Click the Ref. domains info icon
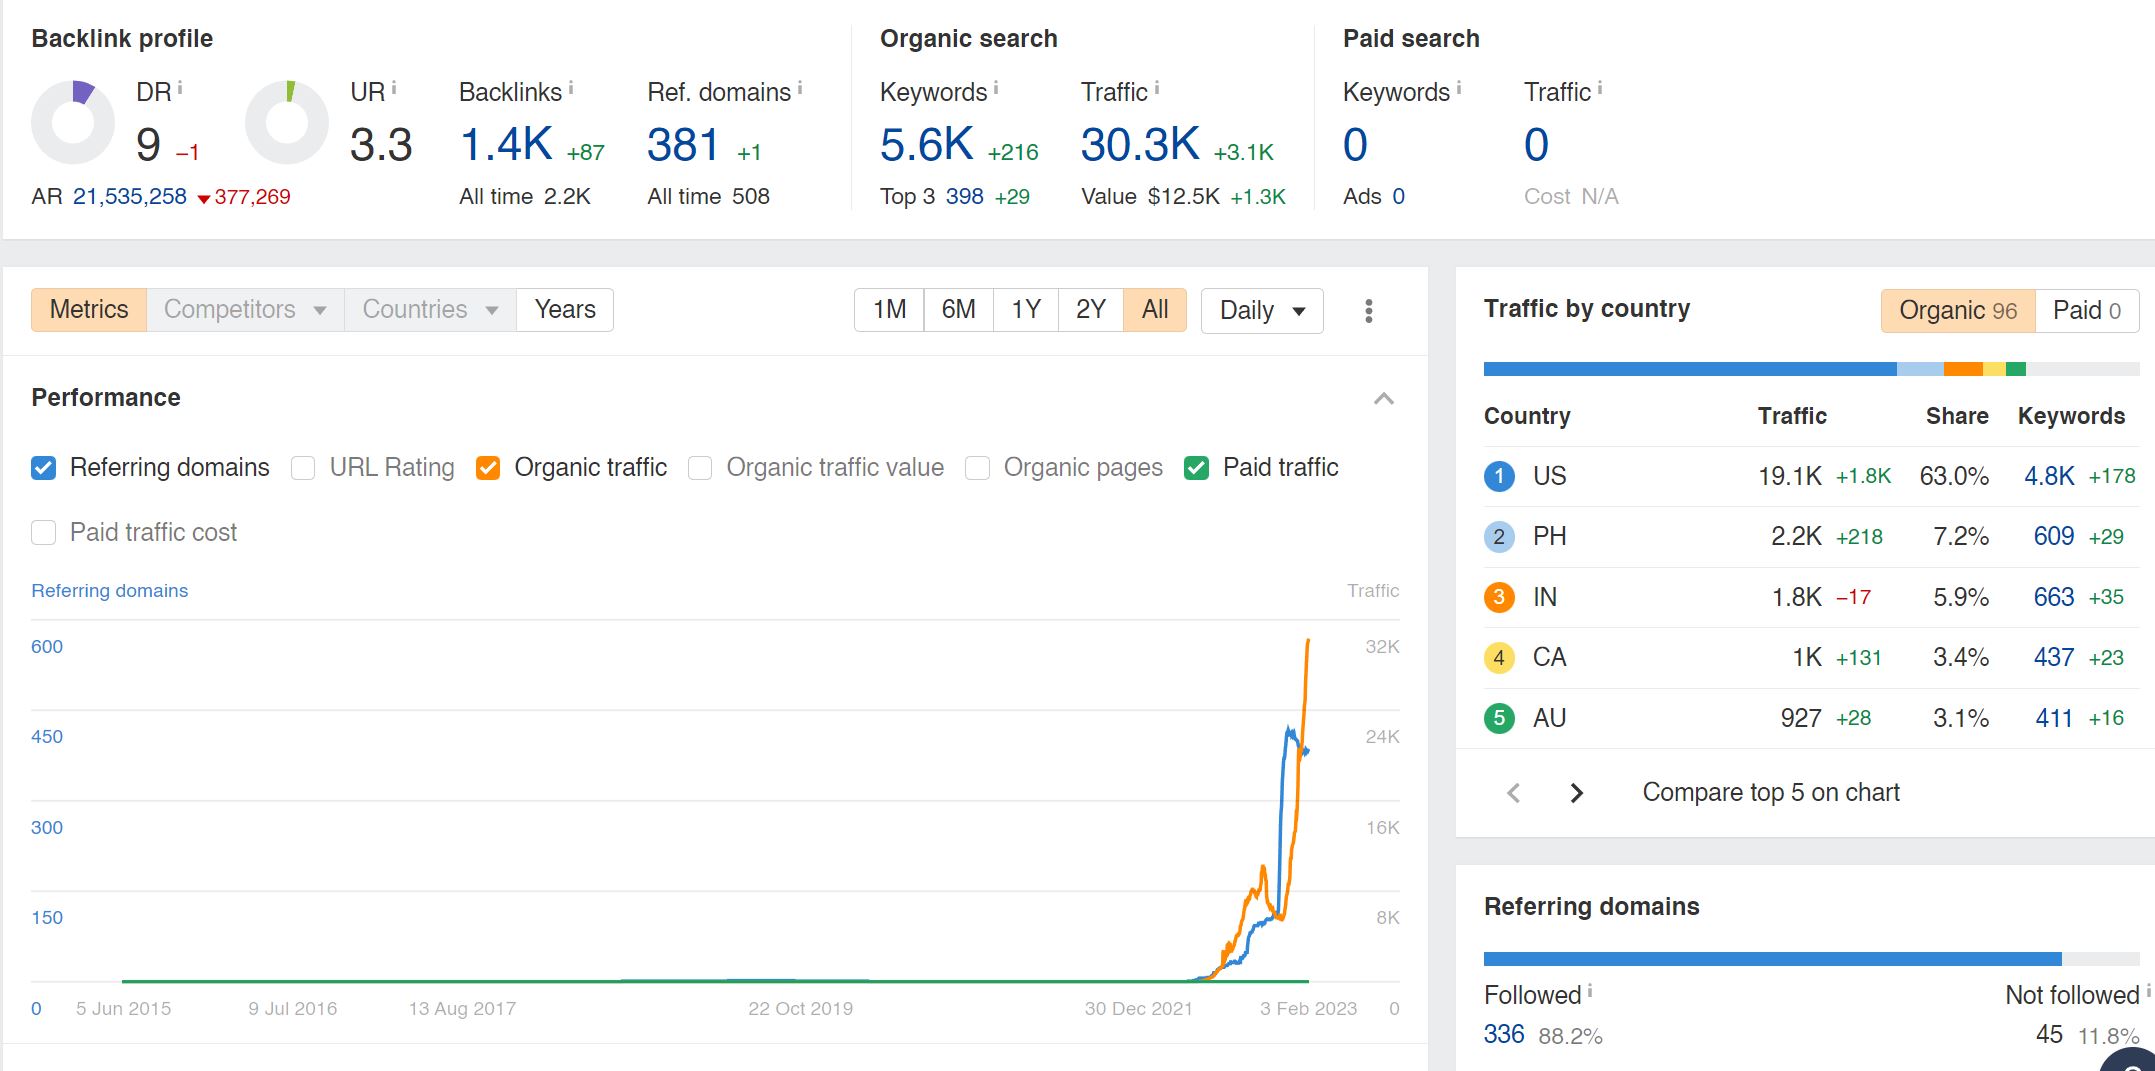Screen dimensions: 2155x1071 tap(800, 89)
